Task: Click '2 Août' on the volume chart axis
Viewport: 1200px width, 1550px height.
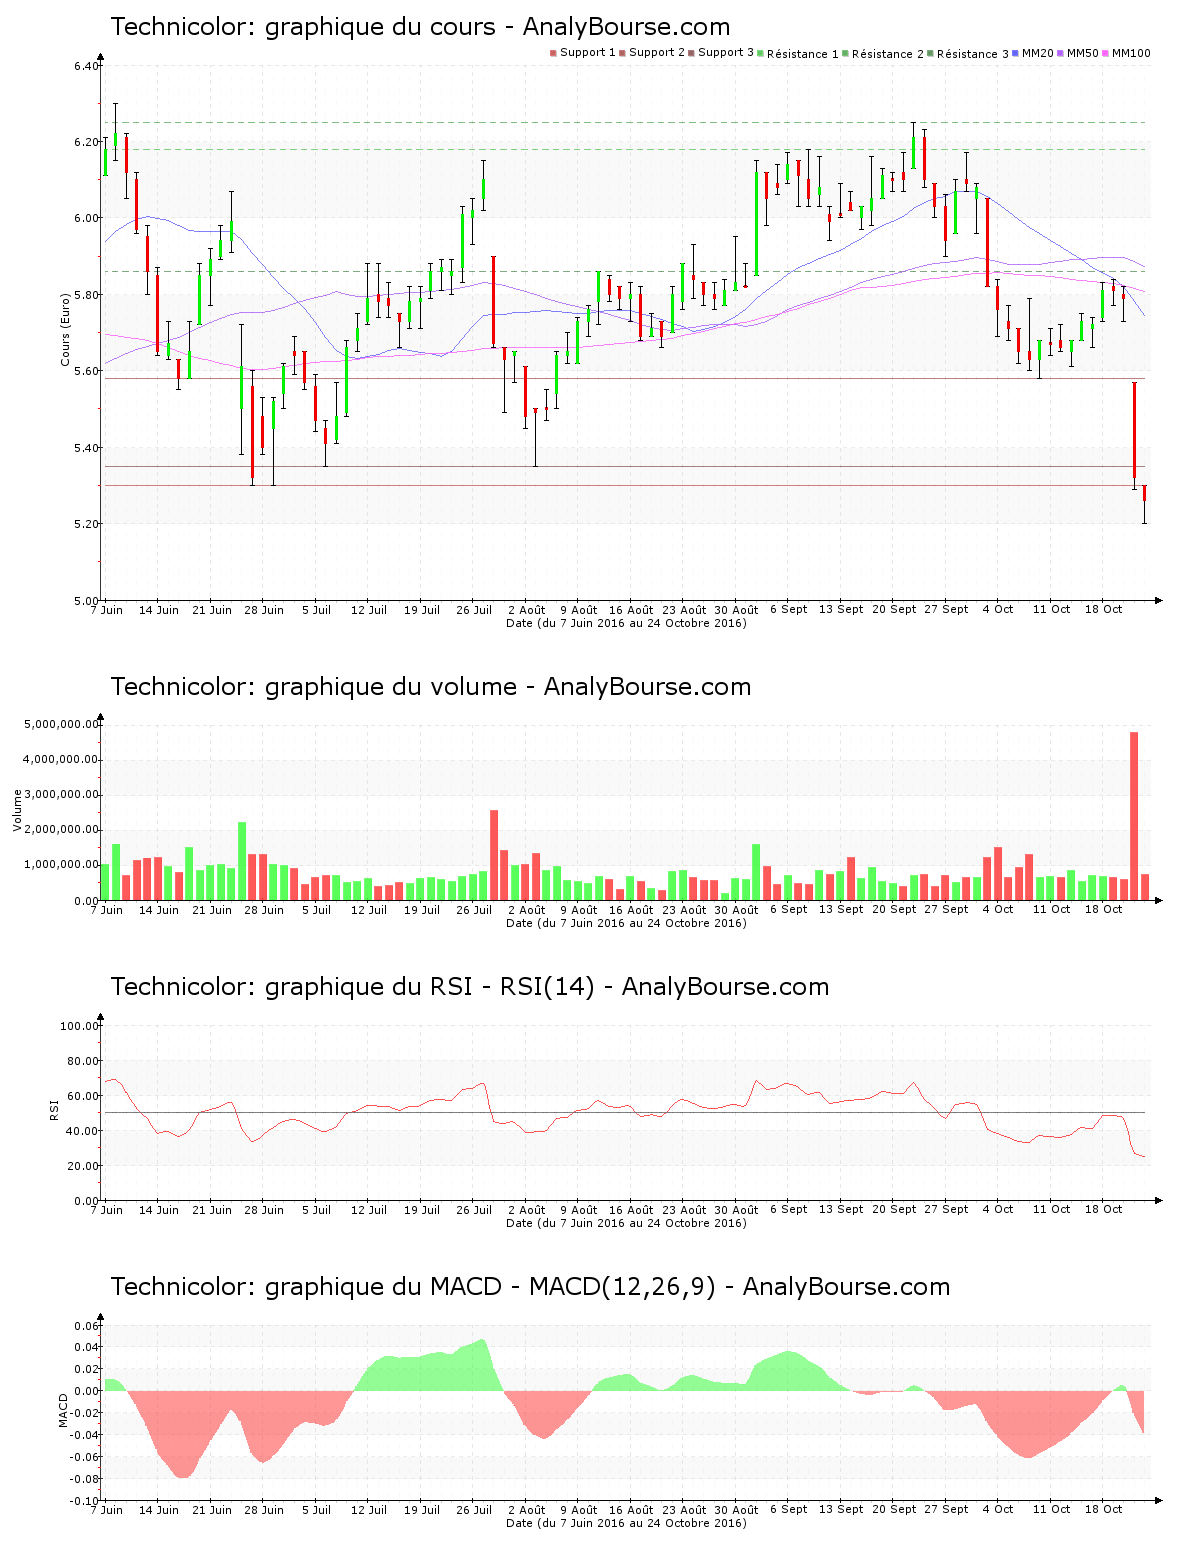Action: click(527, 910)
